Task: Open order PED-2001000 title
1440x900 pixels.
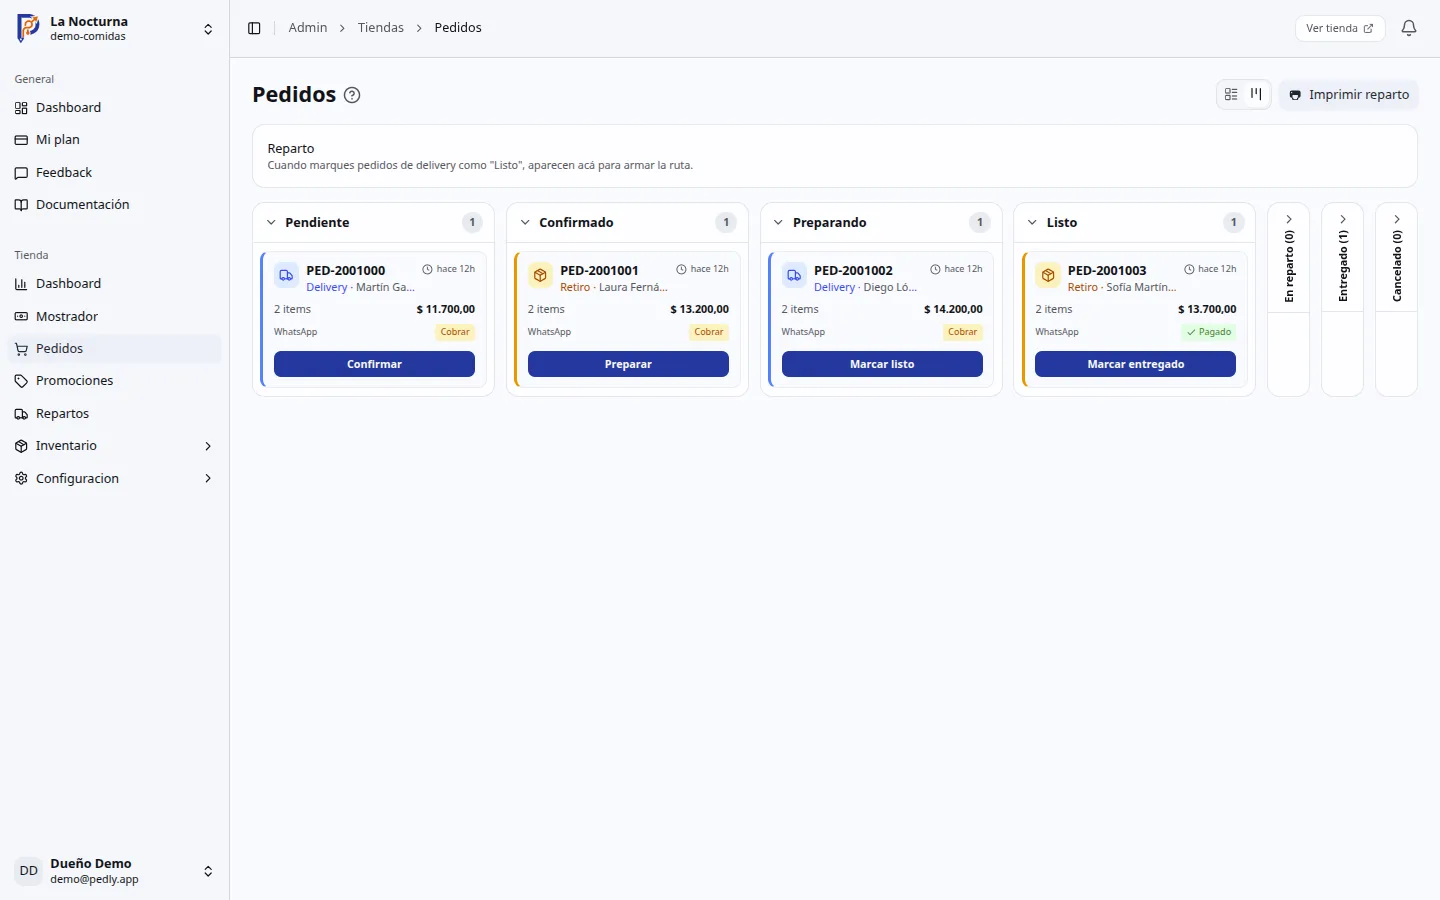Action: pos(346,270)
